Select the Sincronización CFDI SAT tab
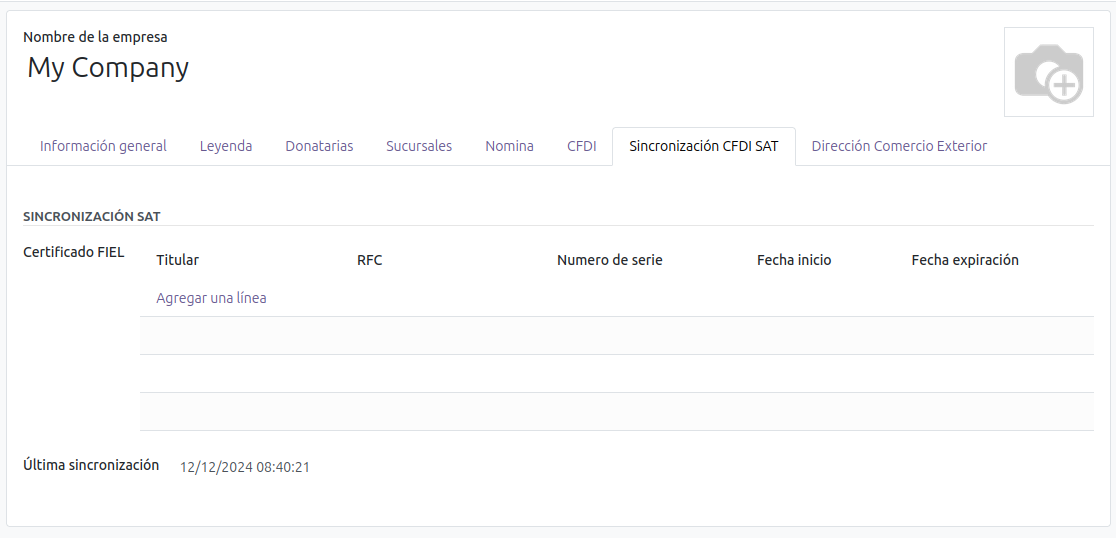Screen dimensions: 1116x538 pyautogui.click(x=703, y=146)
